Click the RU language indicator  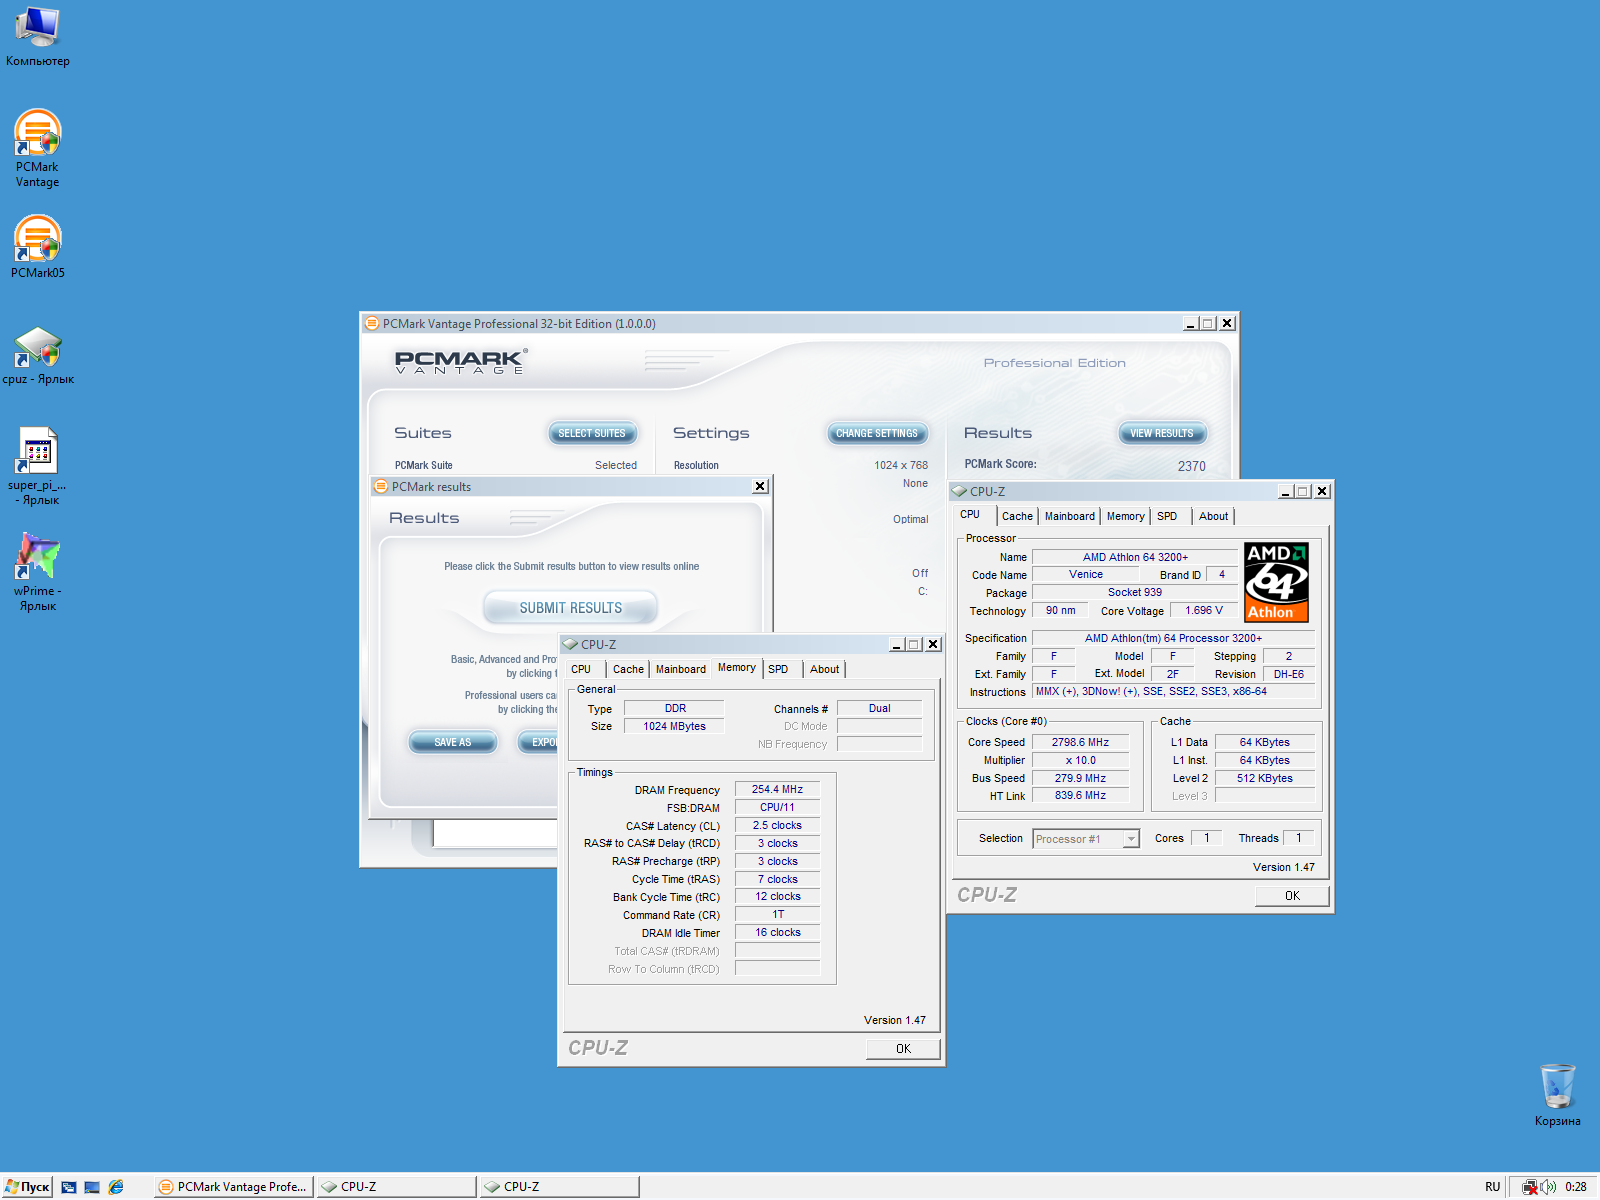1492,1187
